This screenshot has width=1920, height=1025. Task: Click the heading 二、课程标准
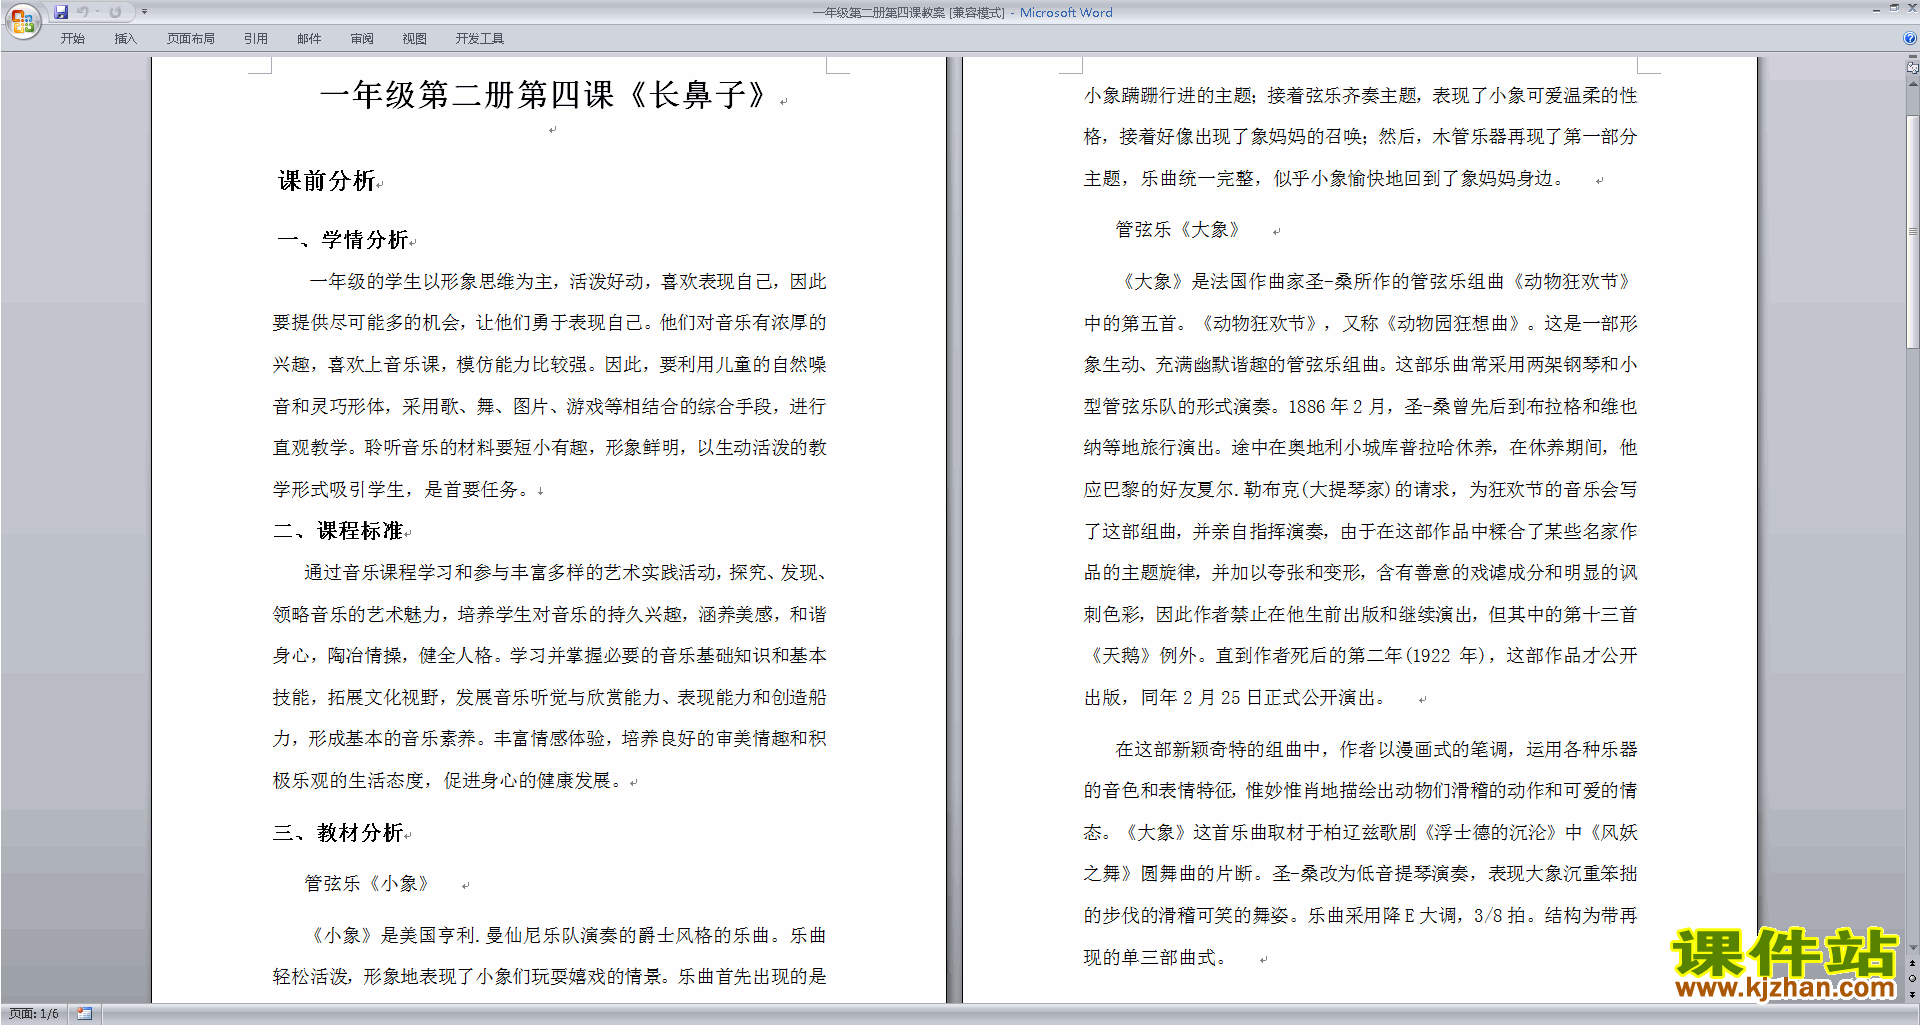pos(339,531)
